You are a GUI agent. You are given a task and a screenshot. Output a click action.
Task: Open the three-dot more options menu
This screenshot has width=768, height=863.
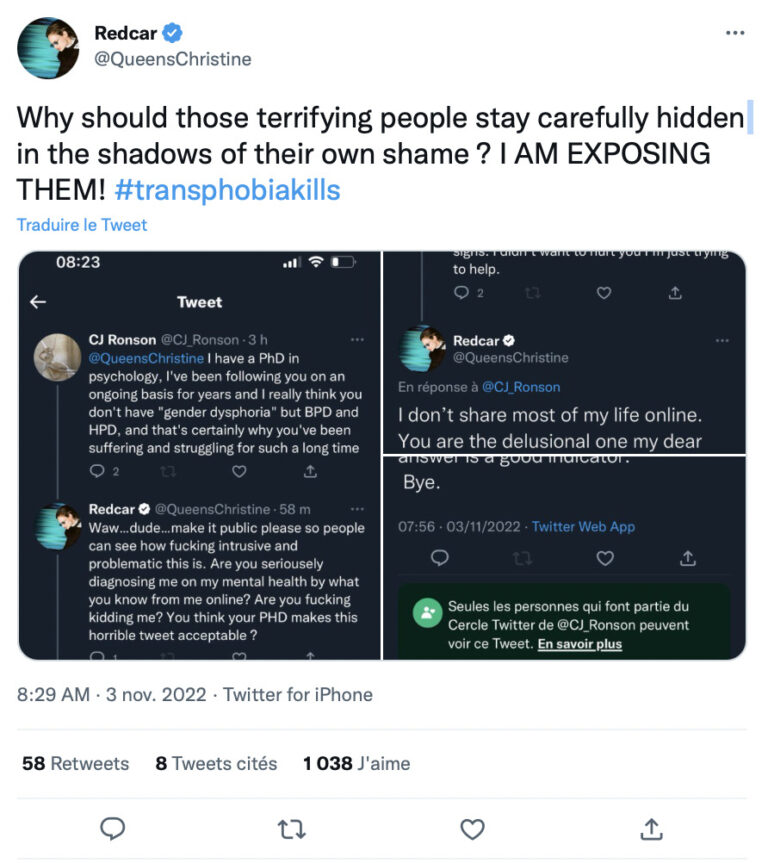point(735,33)
